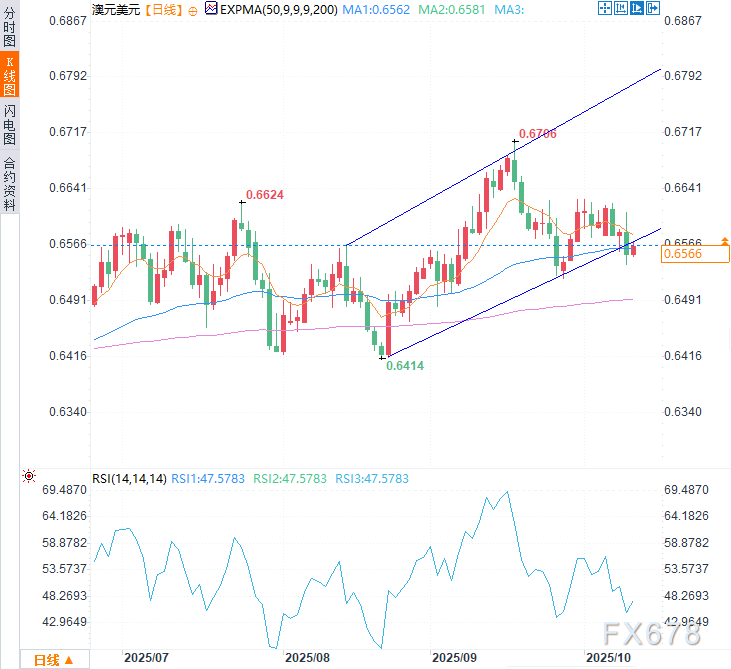
Task: Enable the crosshair cursor icon
Action: (x=605, y=8)
